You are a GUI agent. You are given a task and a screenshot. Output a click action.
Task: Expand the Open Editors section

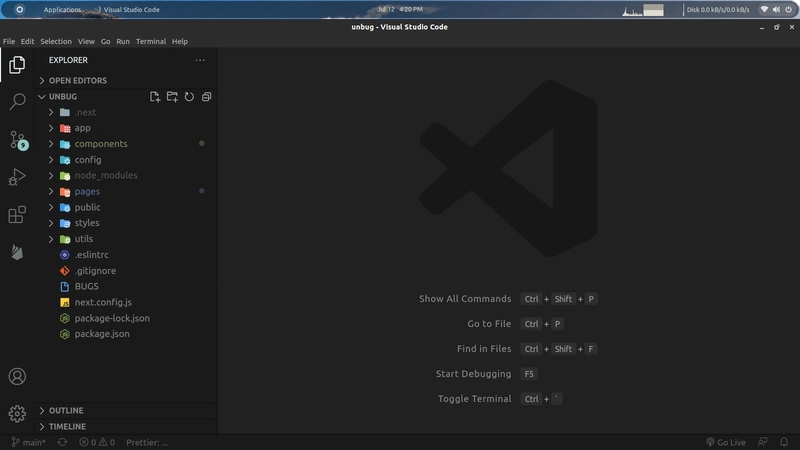tap(126, 81)
